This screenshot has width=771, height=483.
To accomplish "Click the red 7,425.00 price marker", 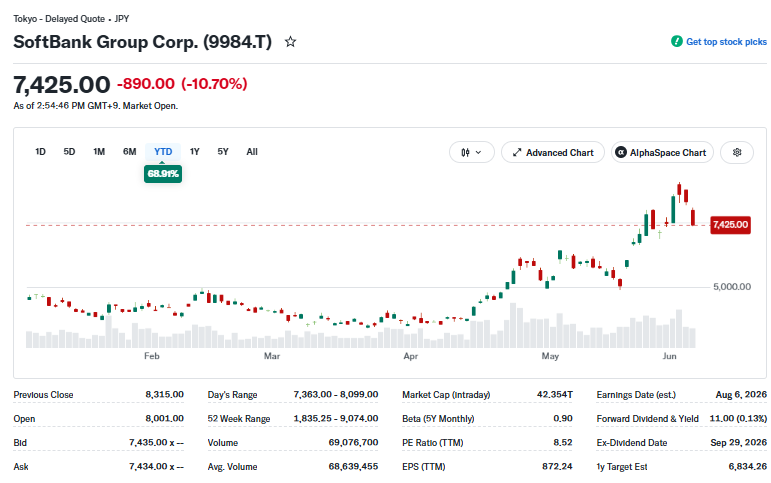I will 730,225.
